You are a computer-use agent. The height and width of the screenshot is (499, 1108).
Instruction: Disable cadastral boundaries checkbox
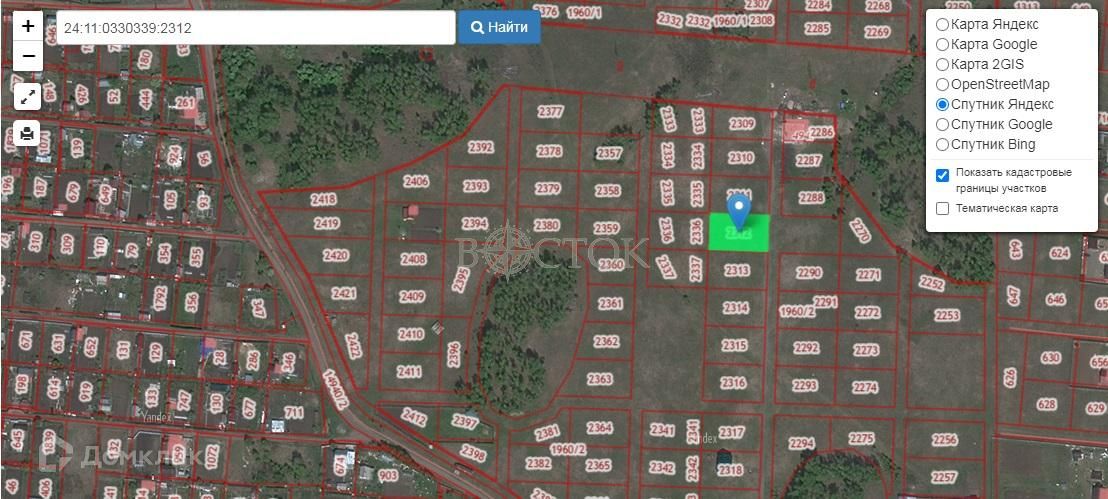[x=942, y=175]
